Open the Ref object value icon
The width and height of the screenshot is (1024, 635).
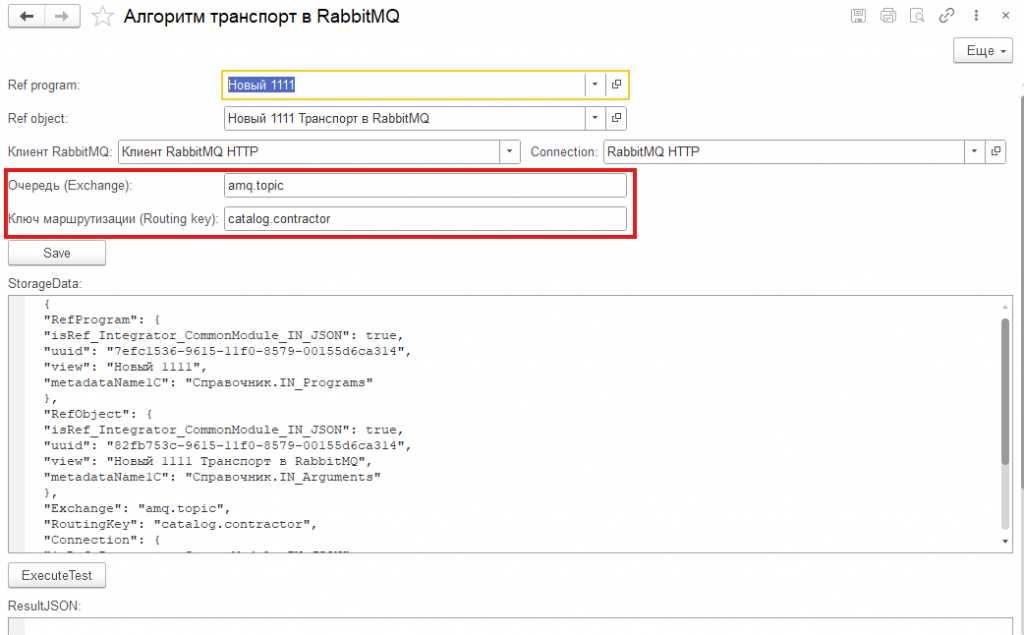pos(617,119)
